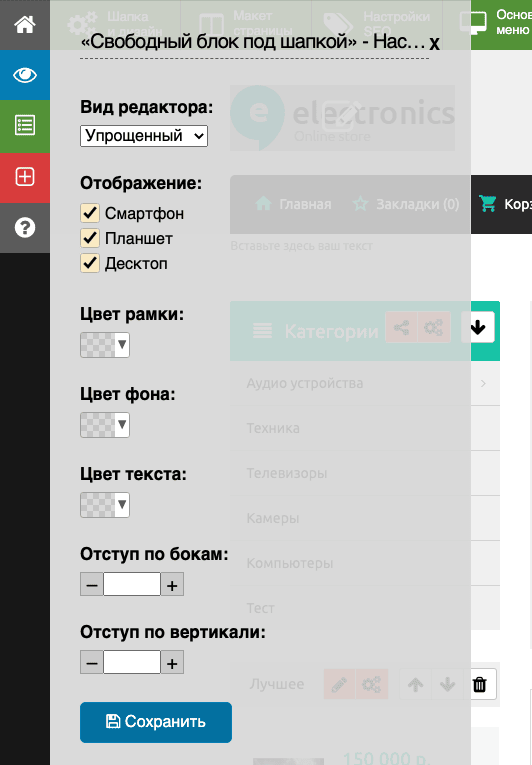The width and height of the screenshot is (532, 765).
Task: Toggle the Планшет checkbox
Action: 90,238
